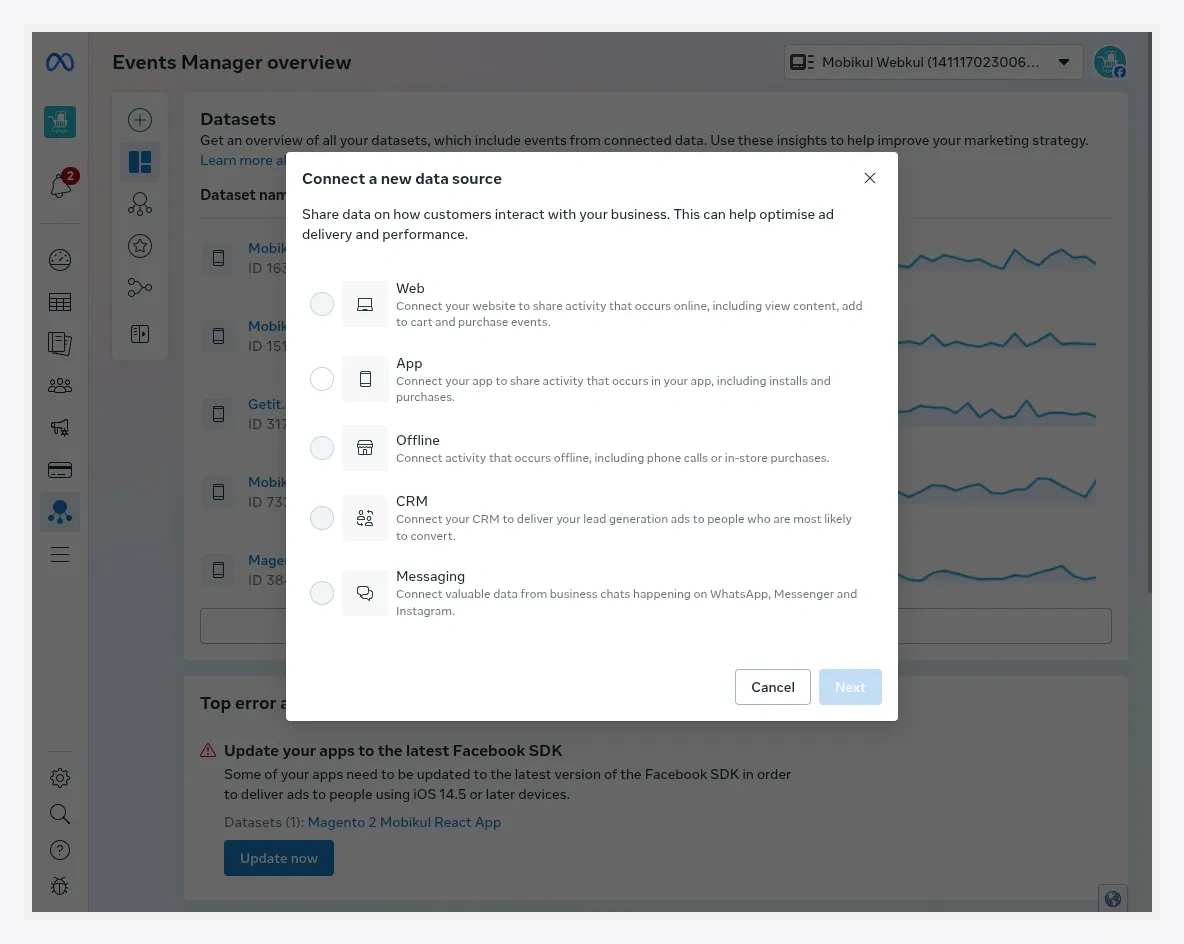Image resolution: width=1184 pixels, height=944 pixels.
Task: Click the Web laptop icon
Action: coord(365,304)
